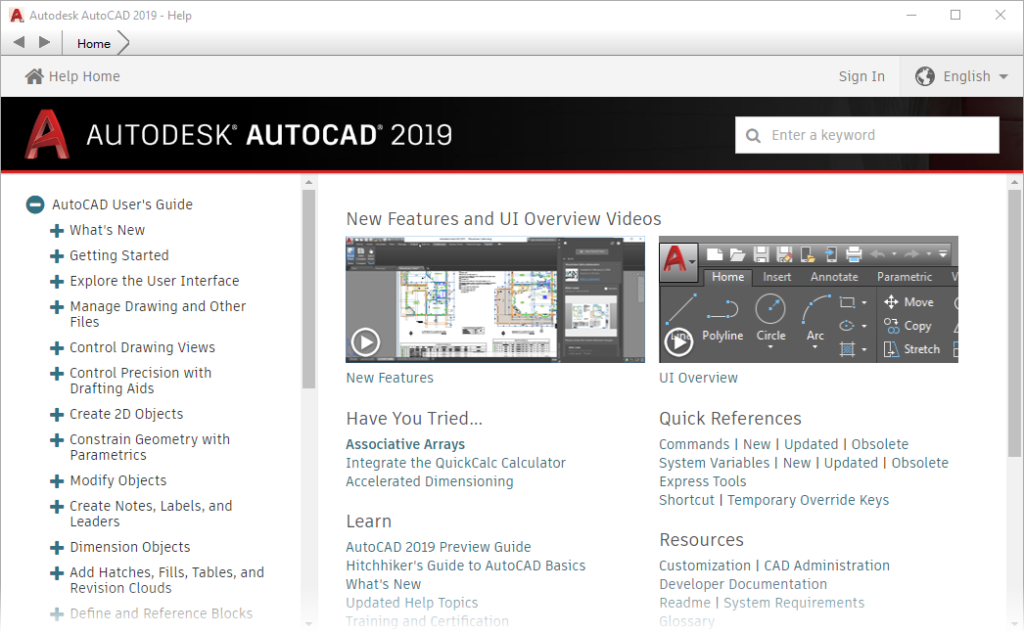Open the English language dropdown
1024x634 pixels.
[x=968, y=75]
